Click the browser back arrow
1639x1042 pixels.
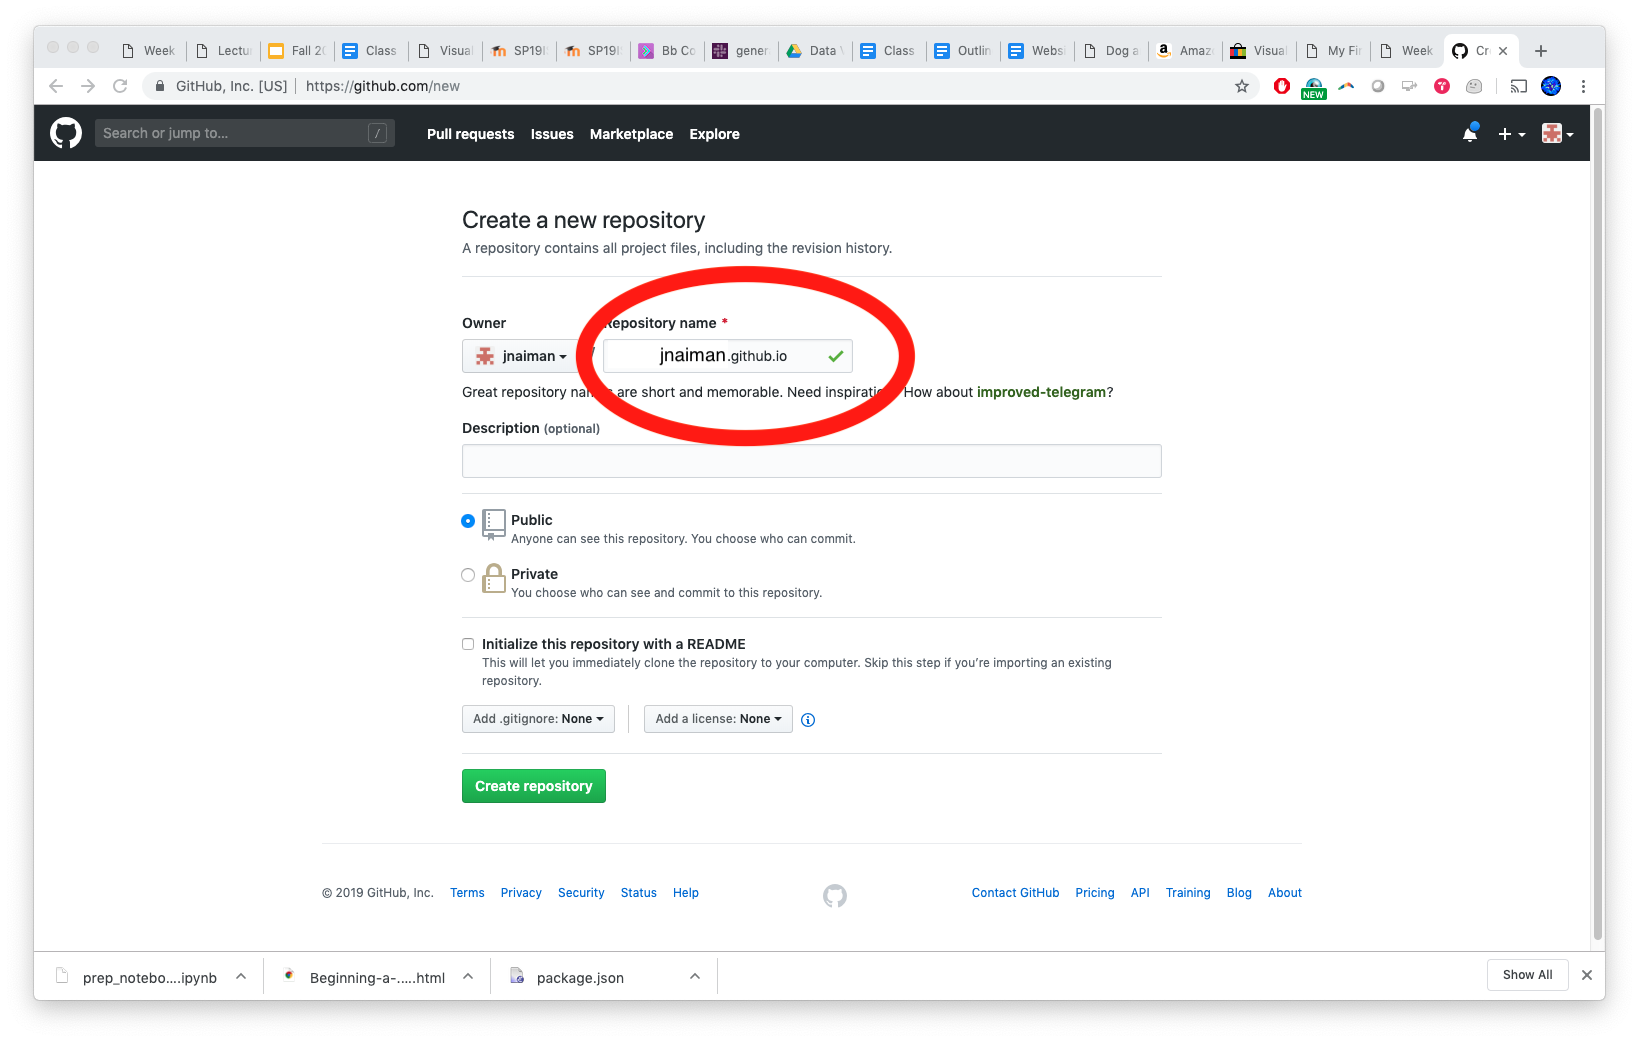[56, 86]
